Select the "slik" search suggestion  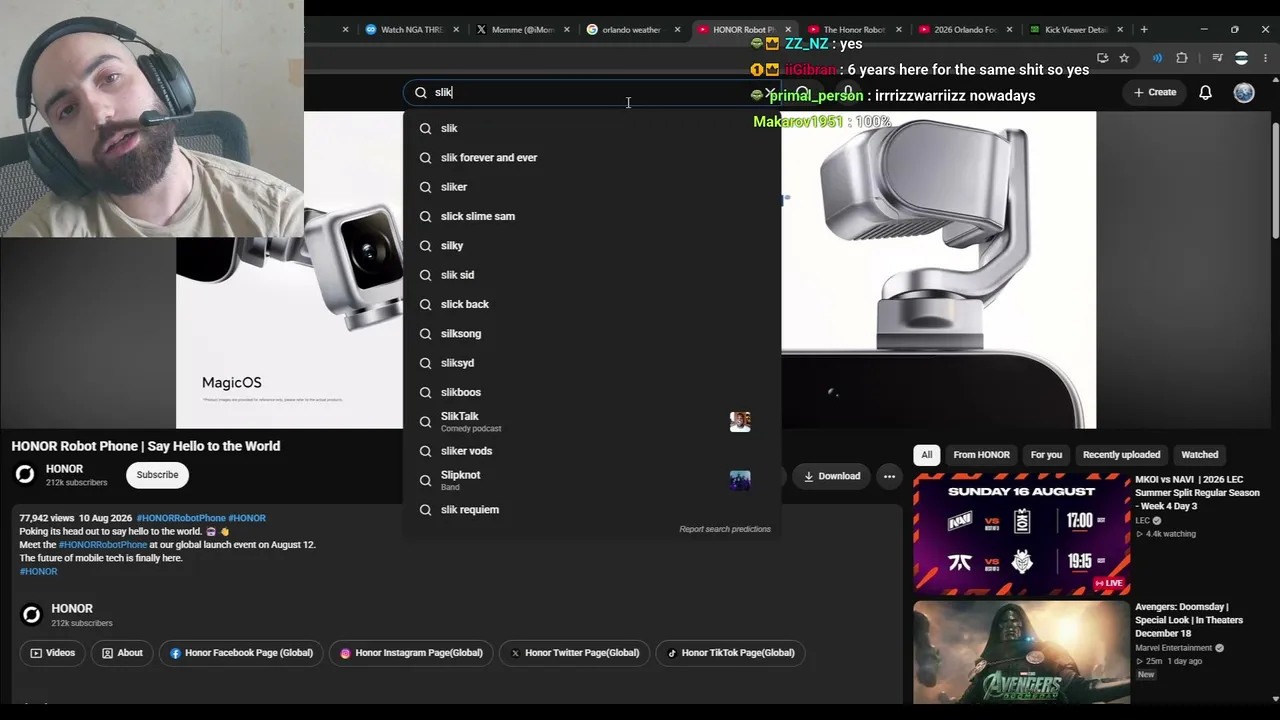[x=592, y=129]
